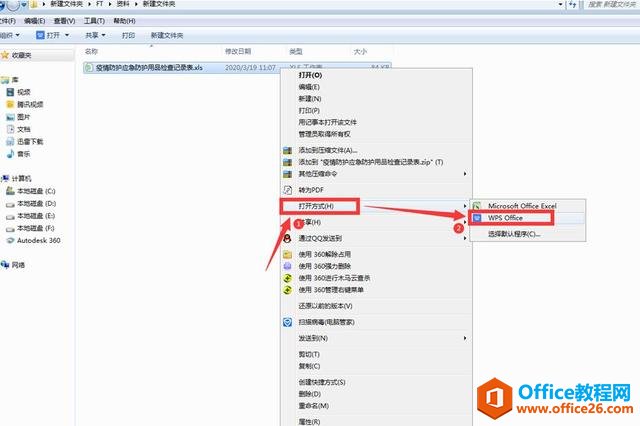Viewport: 640px width, 426px height.
Task: Click the search box at top right
Action: pyautogui.click(x=611, y=4)
